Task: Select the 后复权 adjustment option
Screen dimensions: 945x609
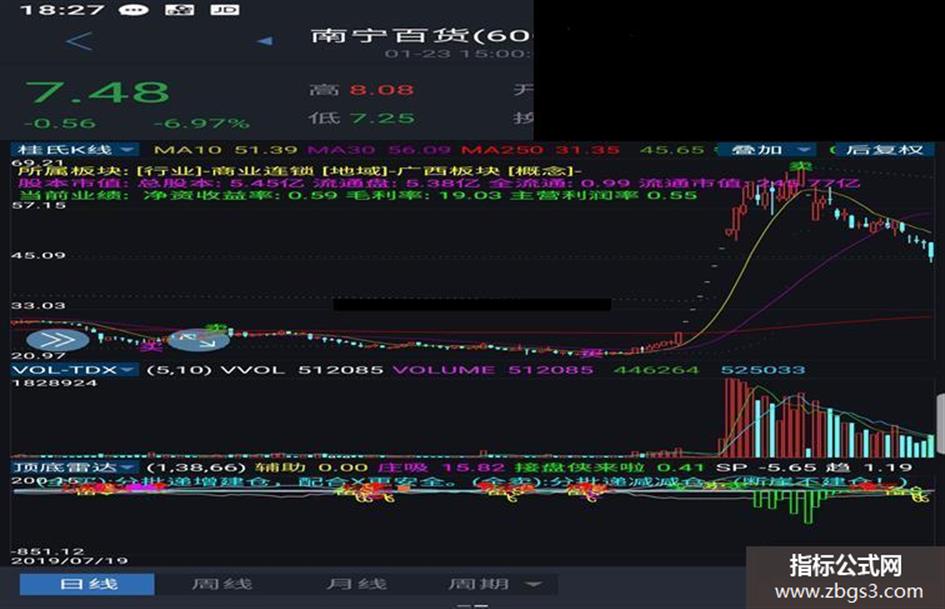Action: coord(883,150)
